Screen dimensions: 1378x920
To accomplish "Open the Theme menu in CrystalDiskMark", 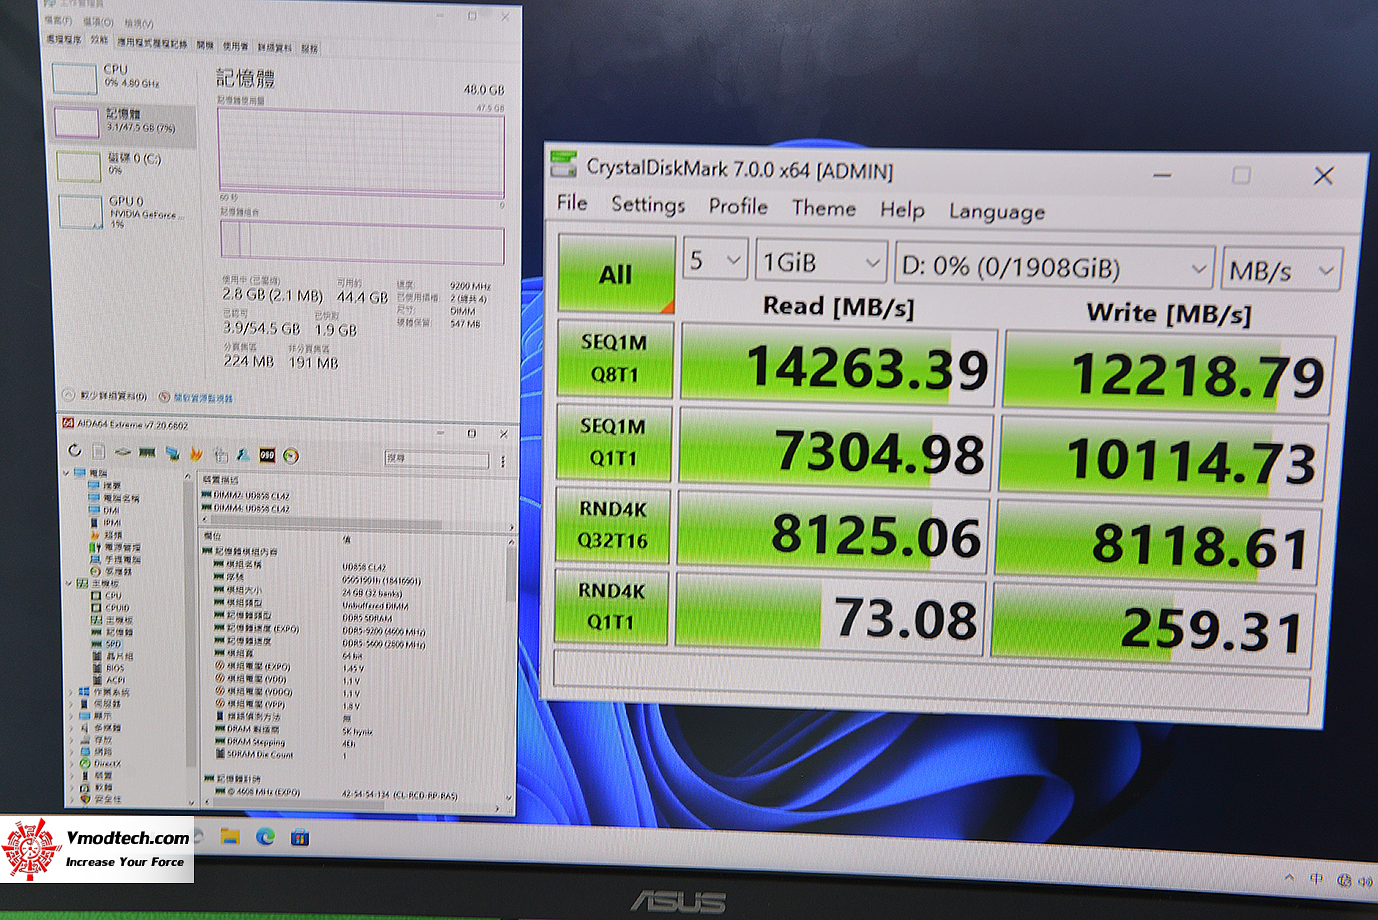I will pyautogui.click(x=824, y=208).
